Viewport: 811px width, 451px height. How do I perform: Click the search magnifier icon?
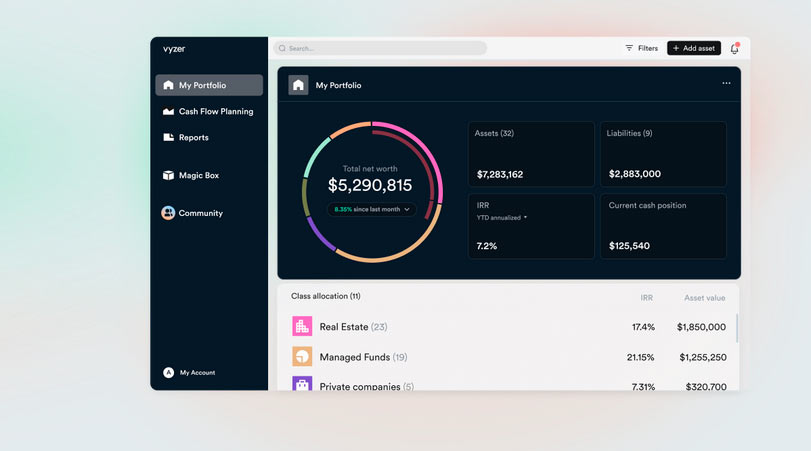pyautogui.click(x=282, y=48)
